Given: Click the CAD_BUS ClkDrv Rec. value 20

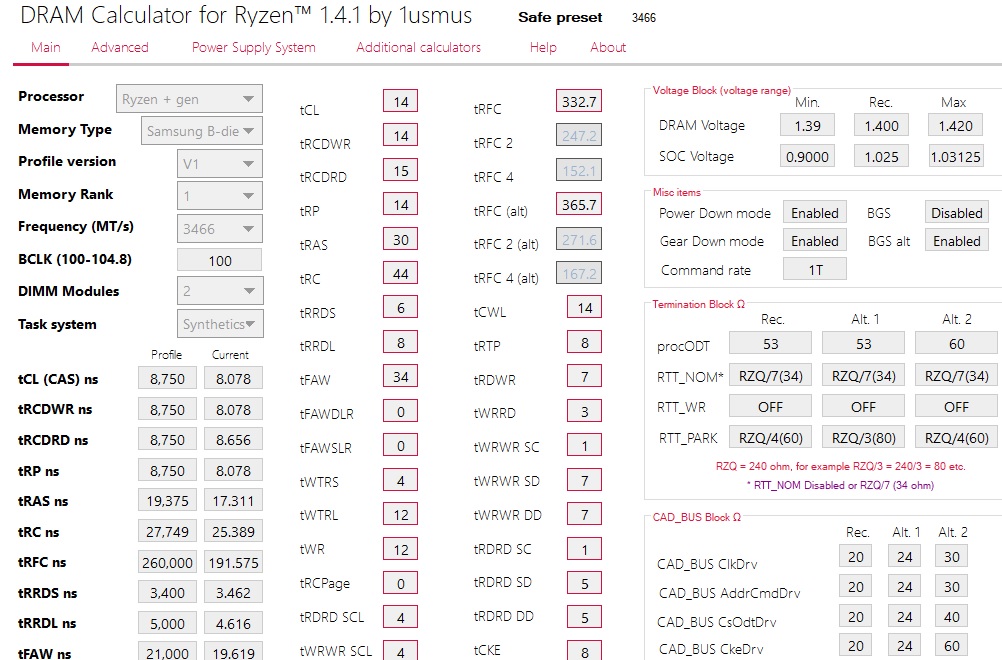Looking at the screenshot, I should pyautogui.click(x=856, y=556).
